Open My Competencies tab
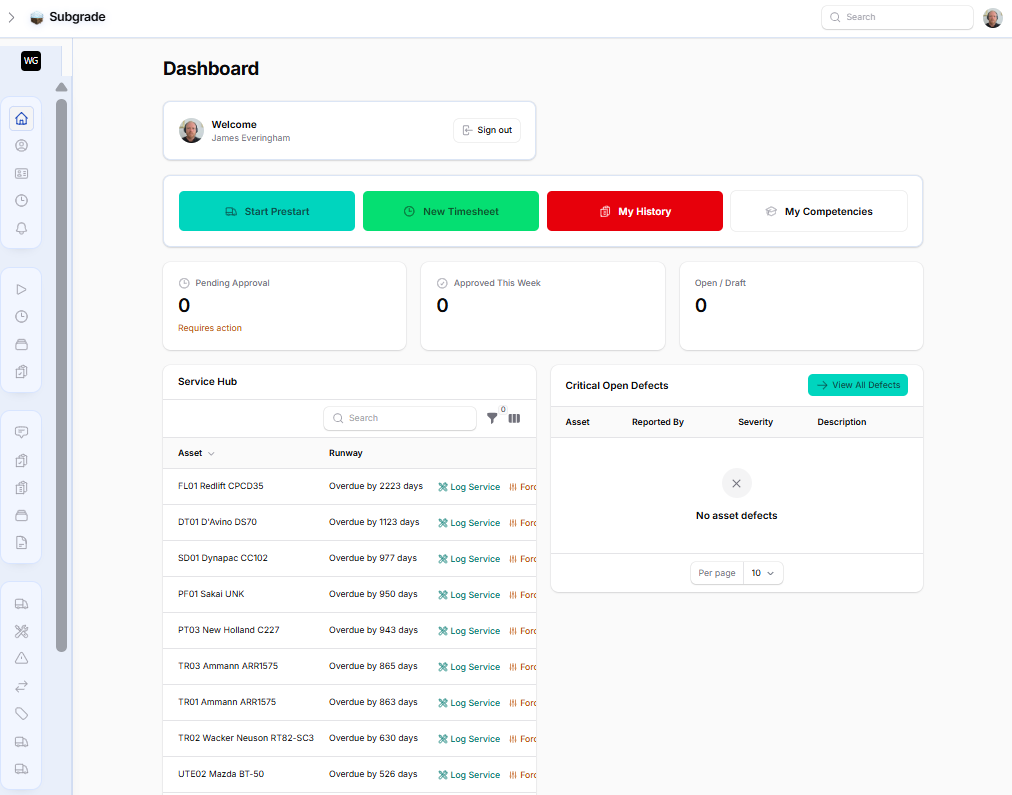The width and height of the screenshot is (1012, 795). click(x=818, y=212)
